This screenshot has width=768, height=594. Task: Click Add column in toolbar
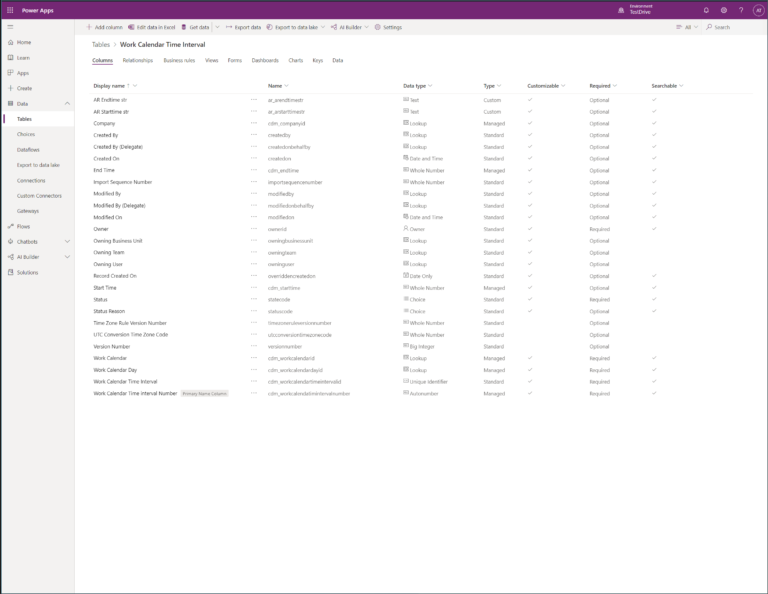click(105, 27)
